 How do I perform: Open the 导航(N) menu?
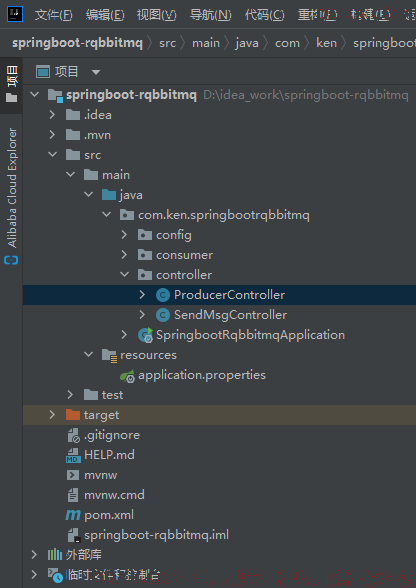[210, 15]
